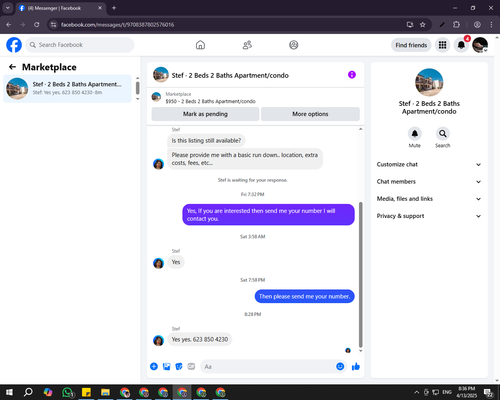Open large listing photo in right panel
500x400 pixels.
(429, 82)
